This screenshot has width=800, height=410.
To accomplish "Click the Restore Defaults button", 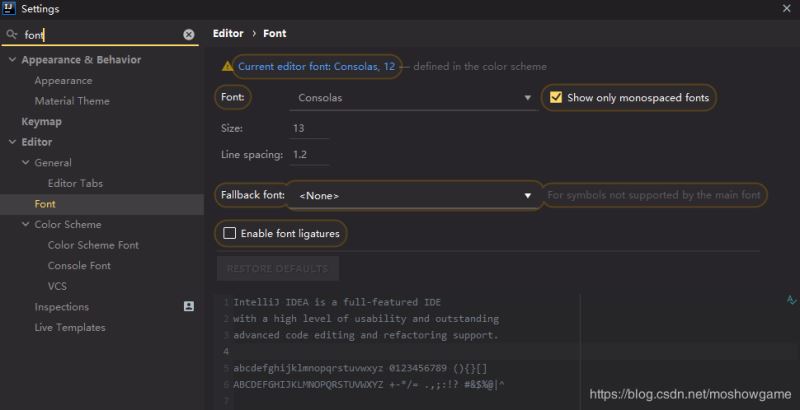I will click(278, 269).
